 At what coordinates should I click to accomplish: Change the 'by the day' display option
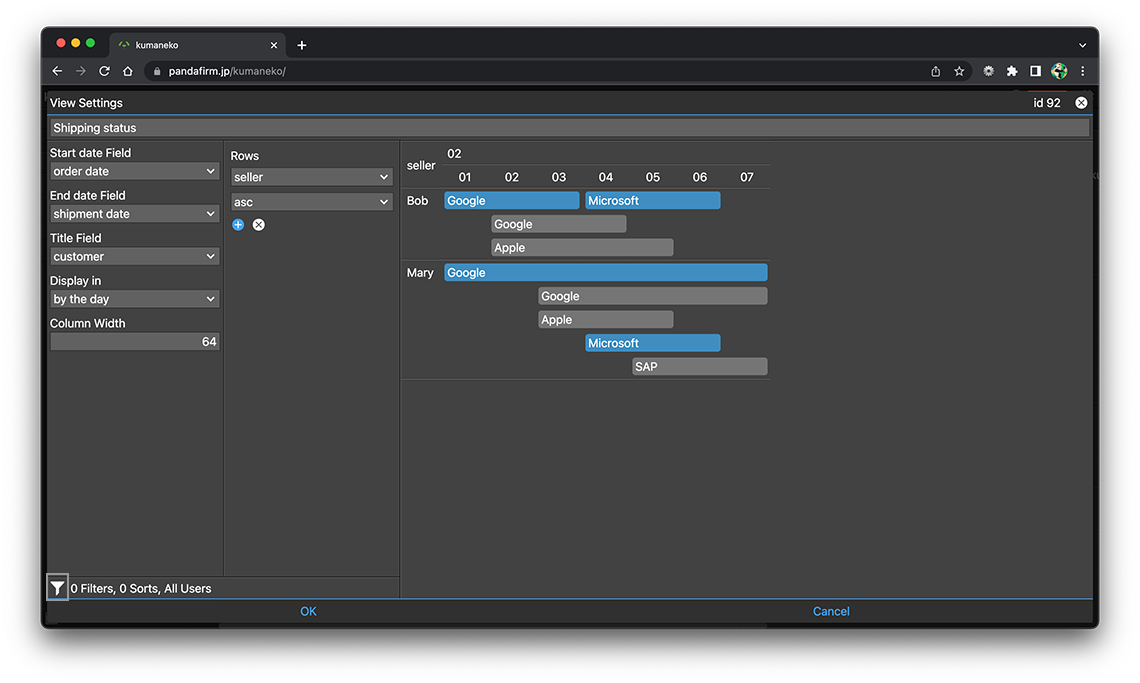pyautogui.click(x=134, y=299)
